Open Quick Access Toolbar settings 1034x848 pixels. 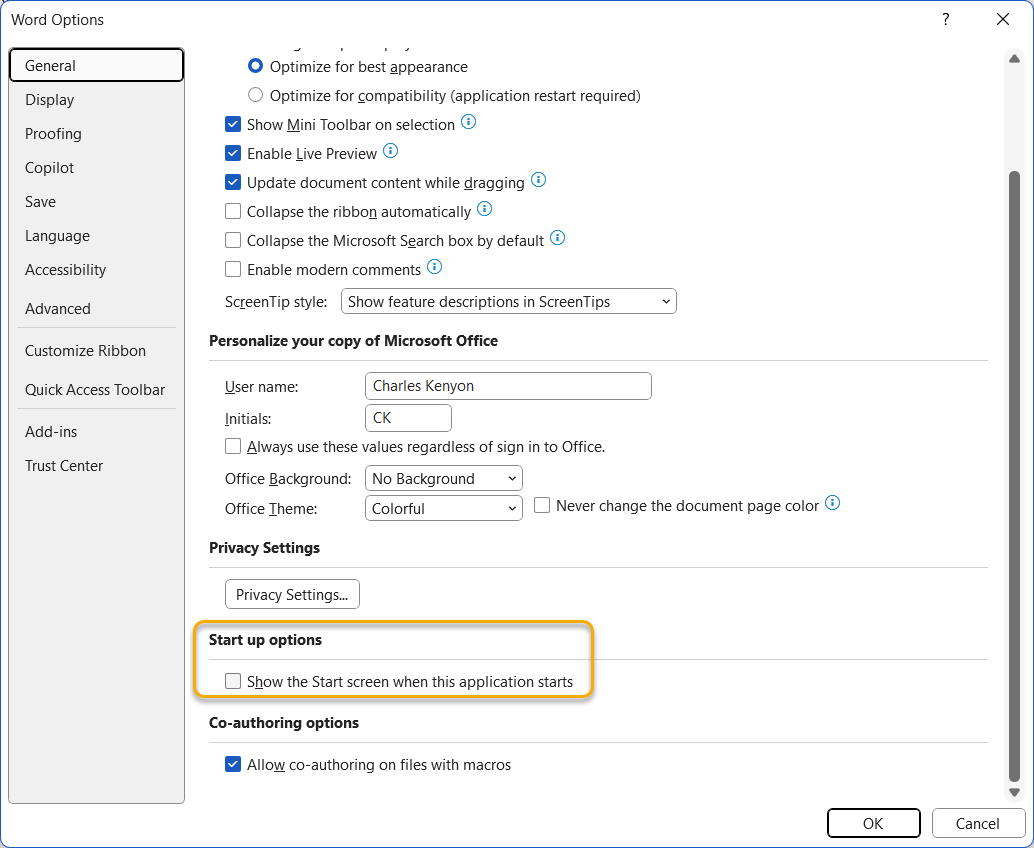pos(95,390)
